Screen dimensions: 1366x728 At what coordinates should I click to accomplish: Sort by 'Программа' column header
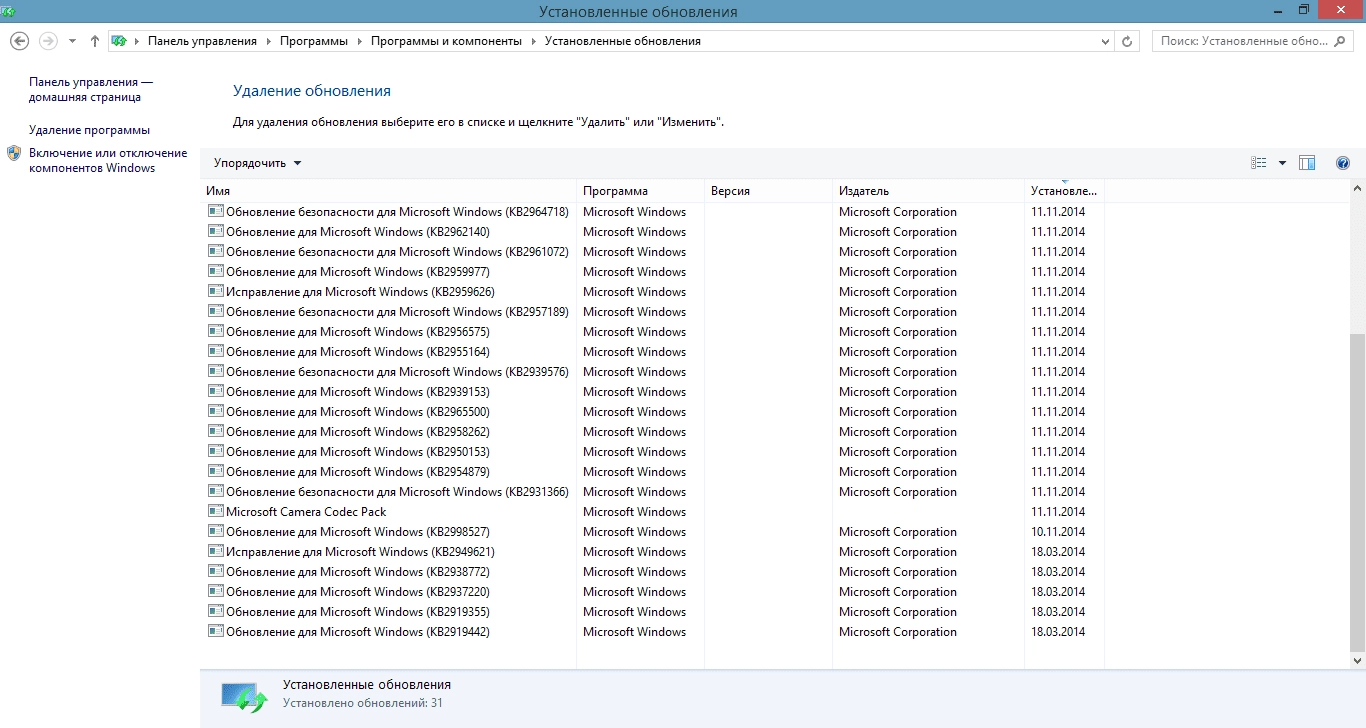(641, 190)
